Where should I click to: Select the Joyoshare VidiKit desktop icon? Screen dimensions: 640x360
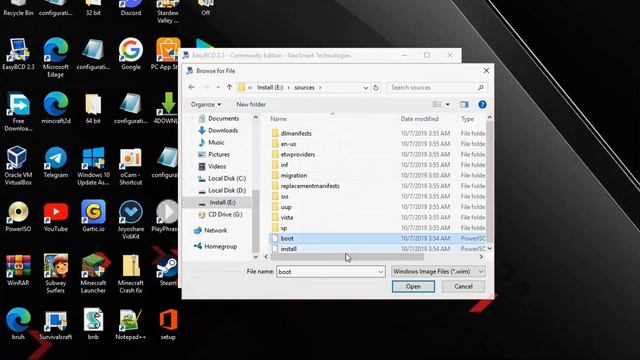point(131,219)
